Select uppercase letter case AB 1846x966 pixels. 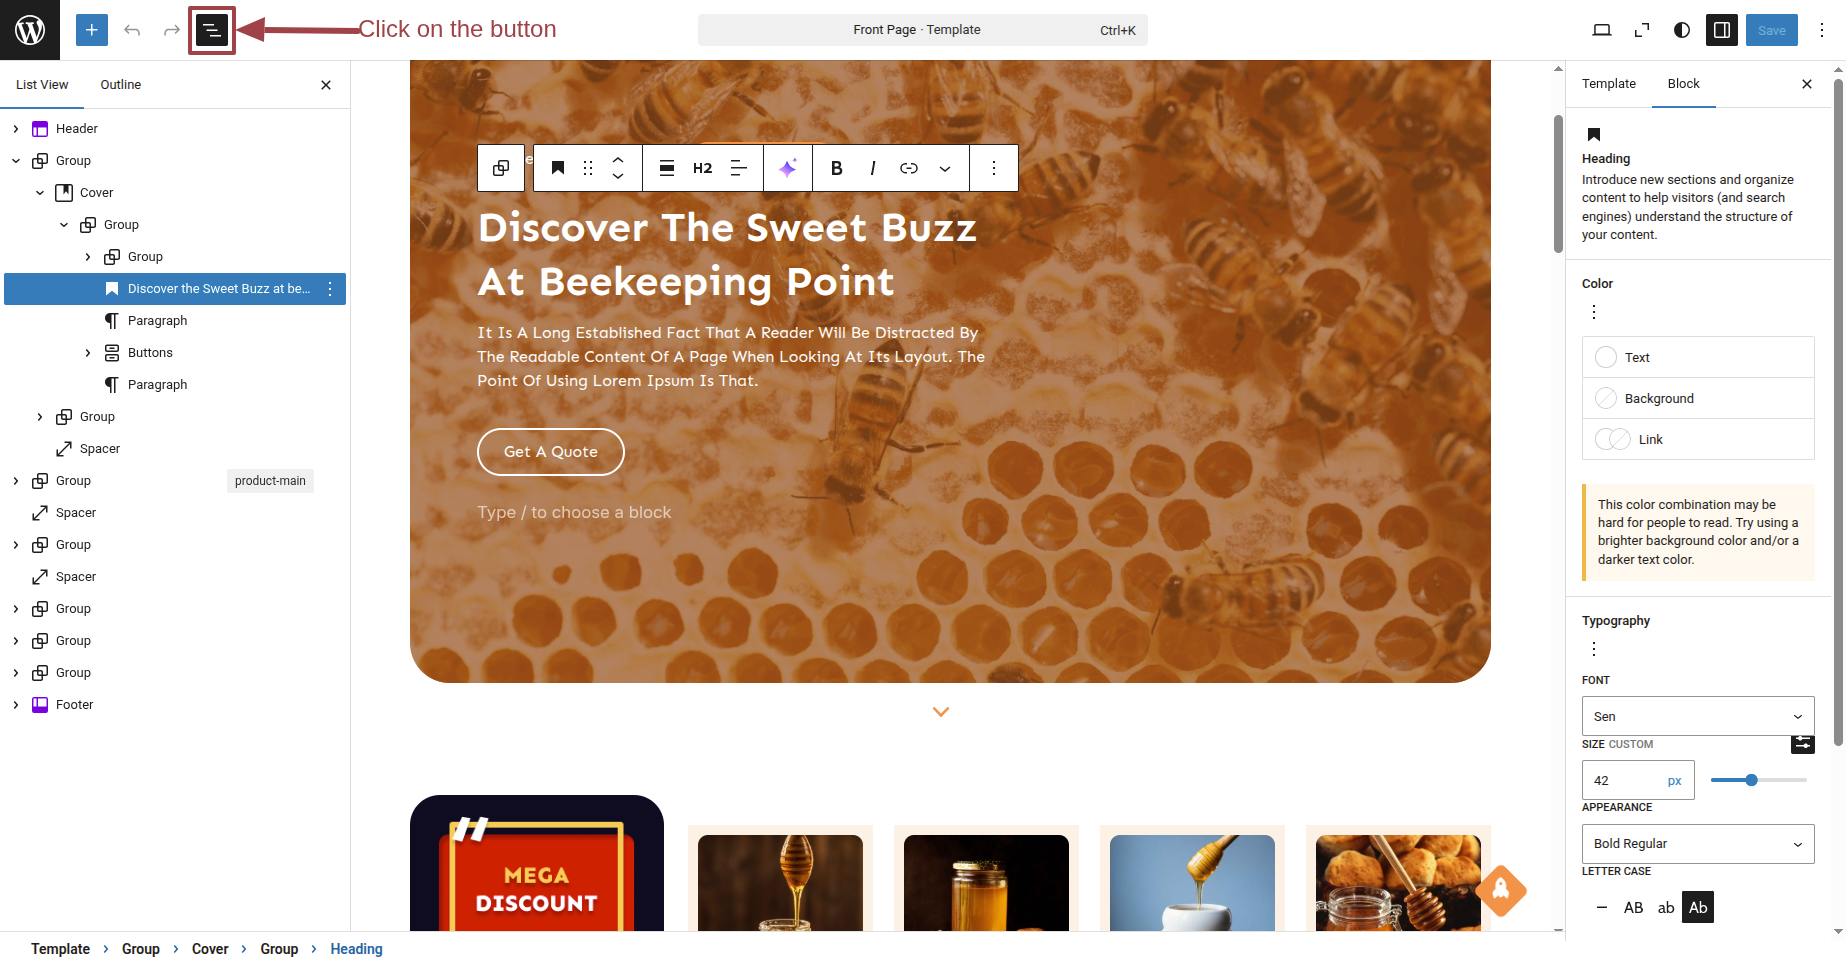point(1633,908)
